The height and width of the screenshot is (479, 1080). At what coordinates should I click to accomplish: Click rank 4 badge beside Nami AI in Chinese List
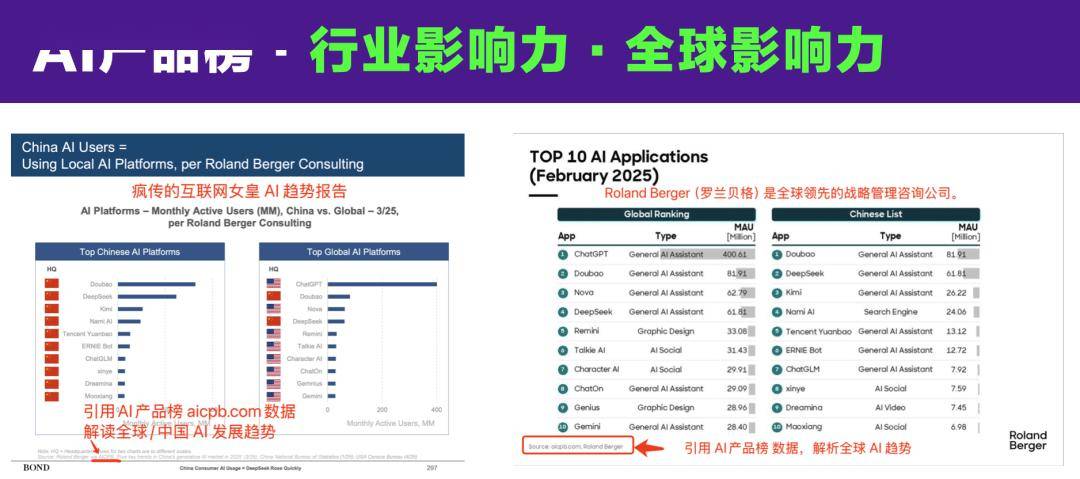pyautogui.click(x=777, y=312)
